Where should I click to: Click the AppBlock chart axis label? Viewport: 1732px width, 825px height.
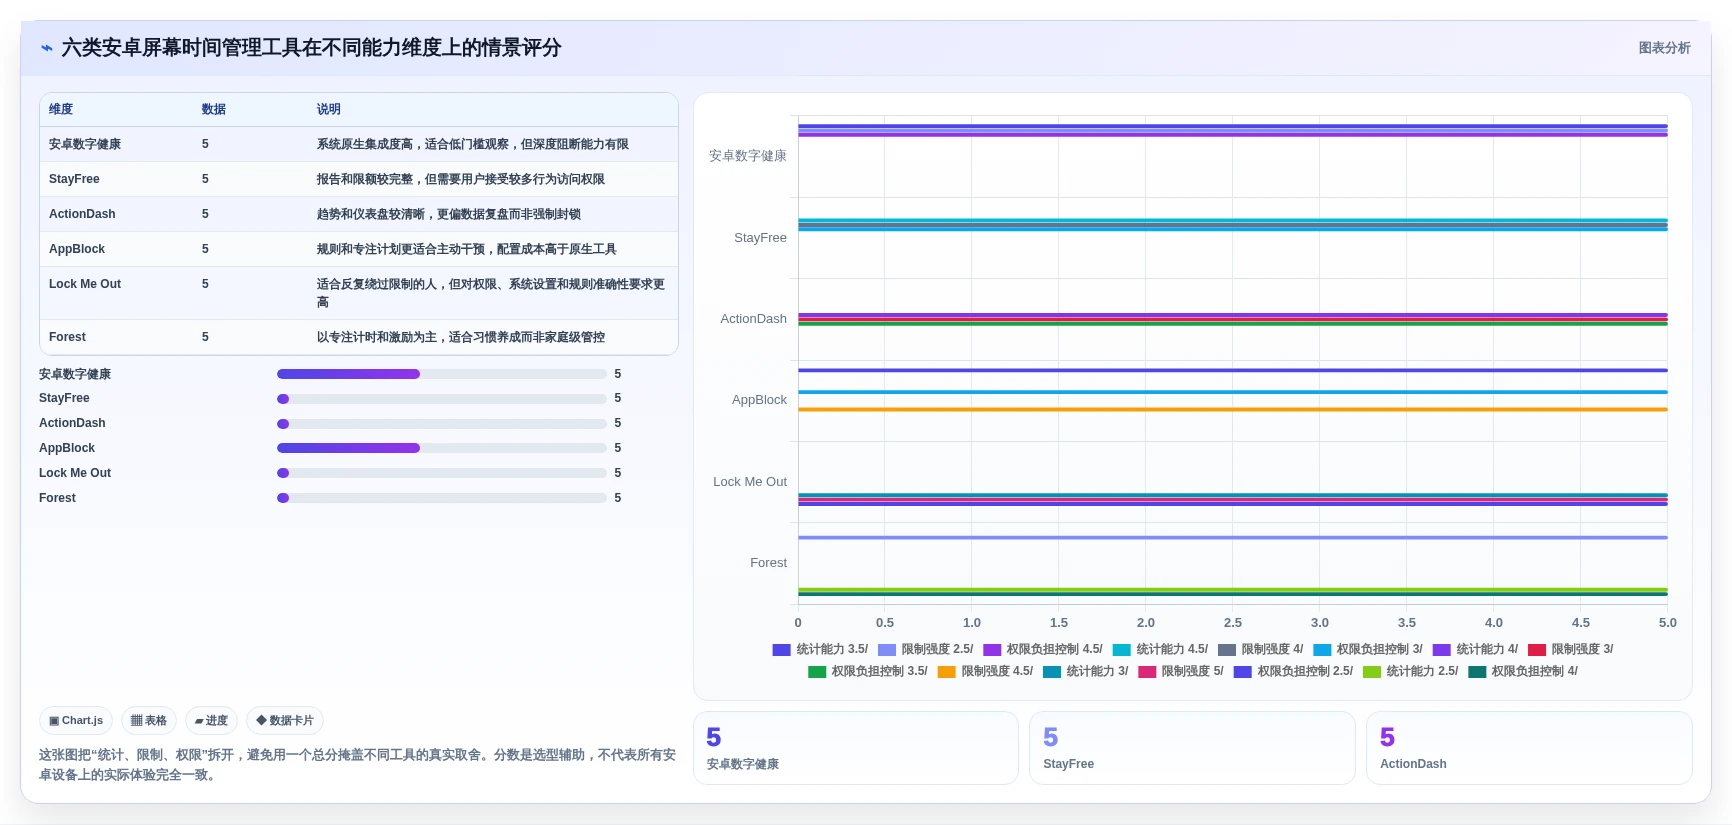(x=759, y=400)
